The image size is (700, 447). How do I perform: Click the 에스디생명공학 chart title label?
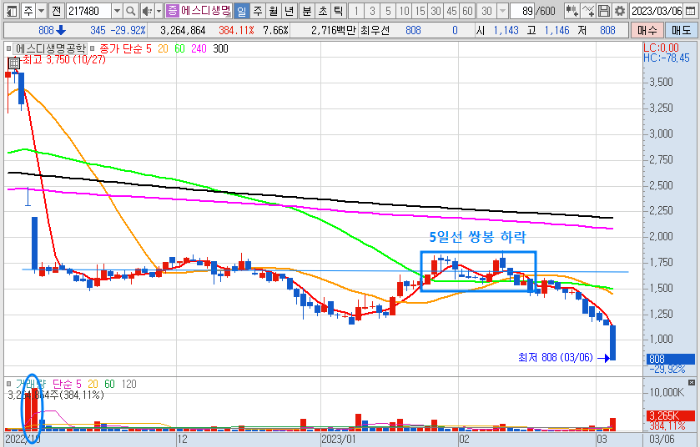click(50, 48)
